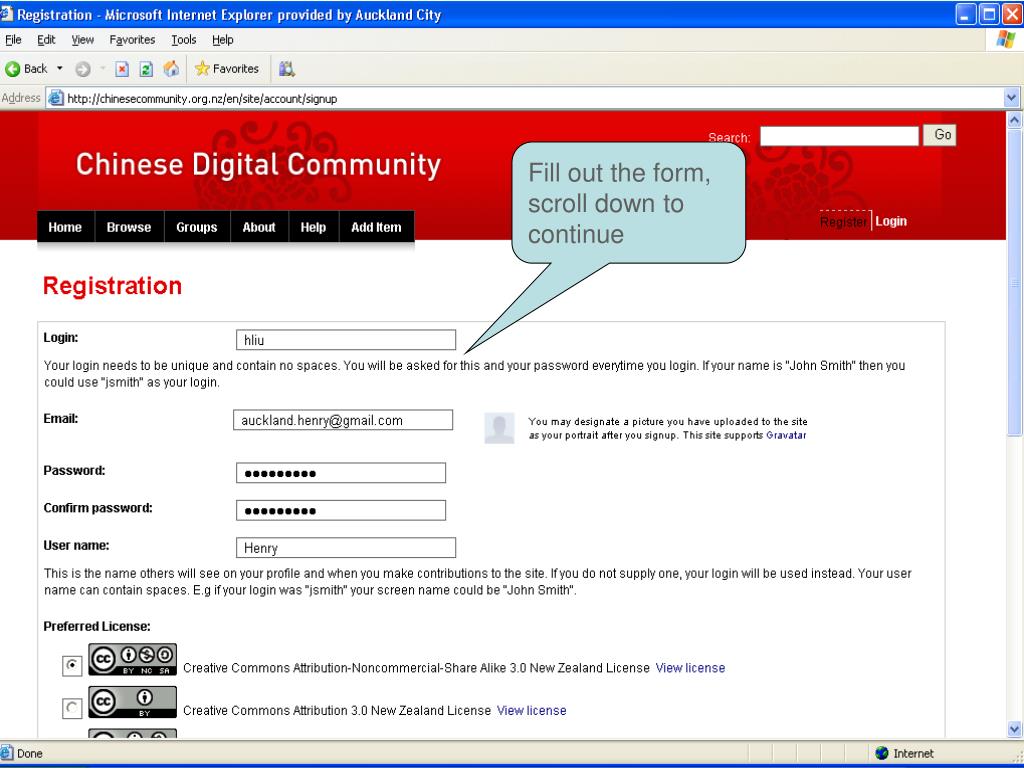Open the Favorites star button

click(227, 69)
